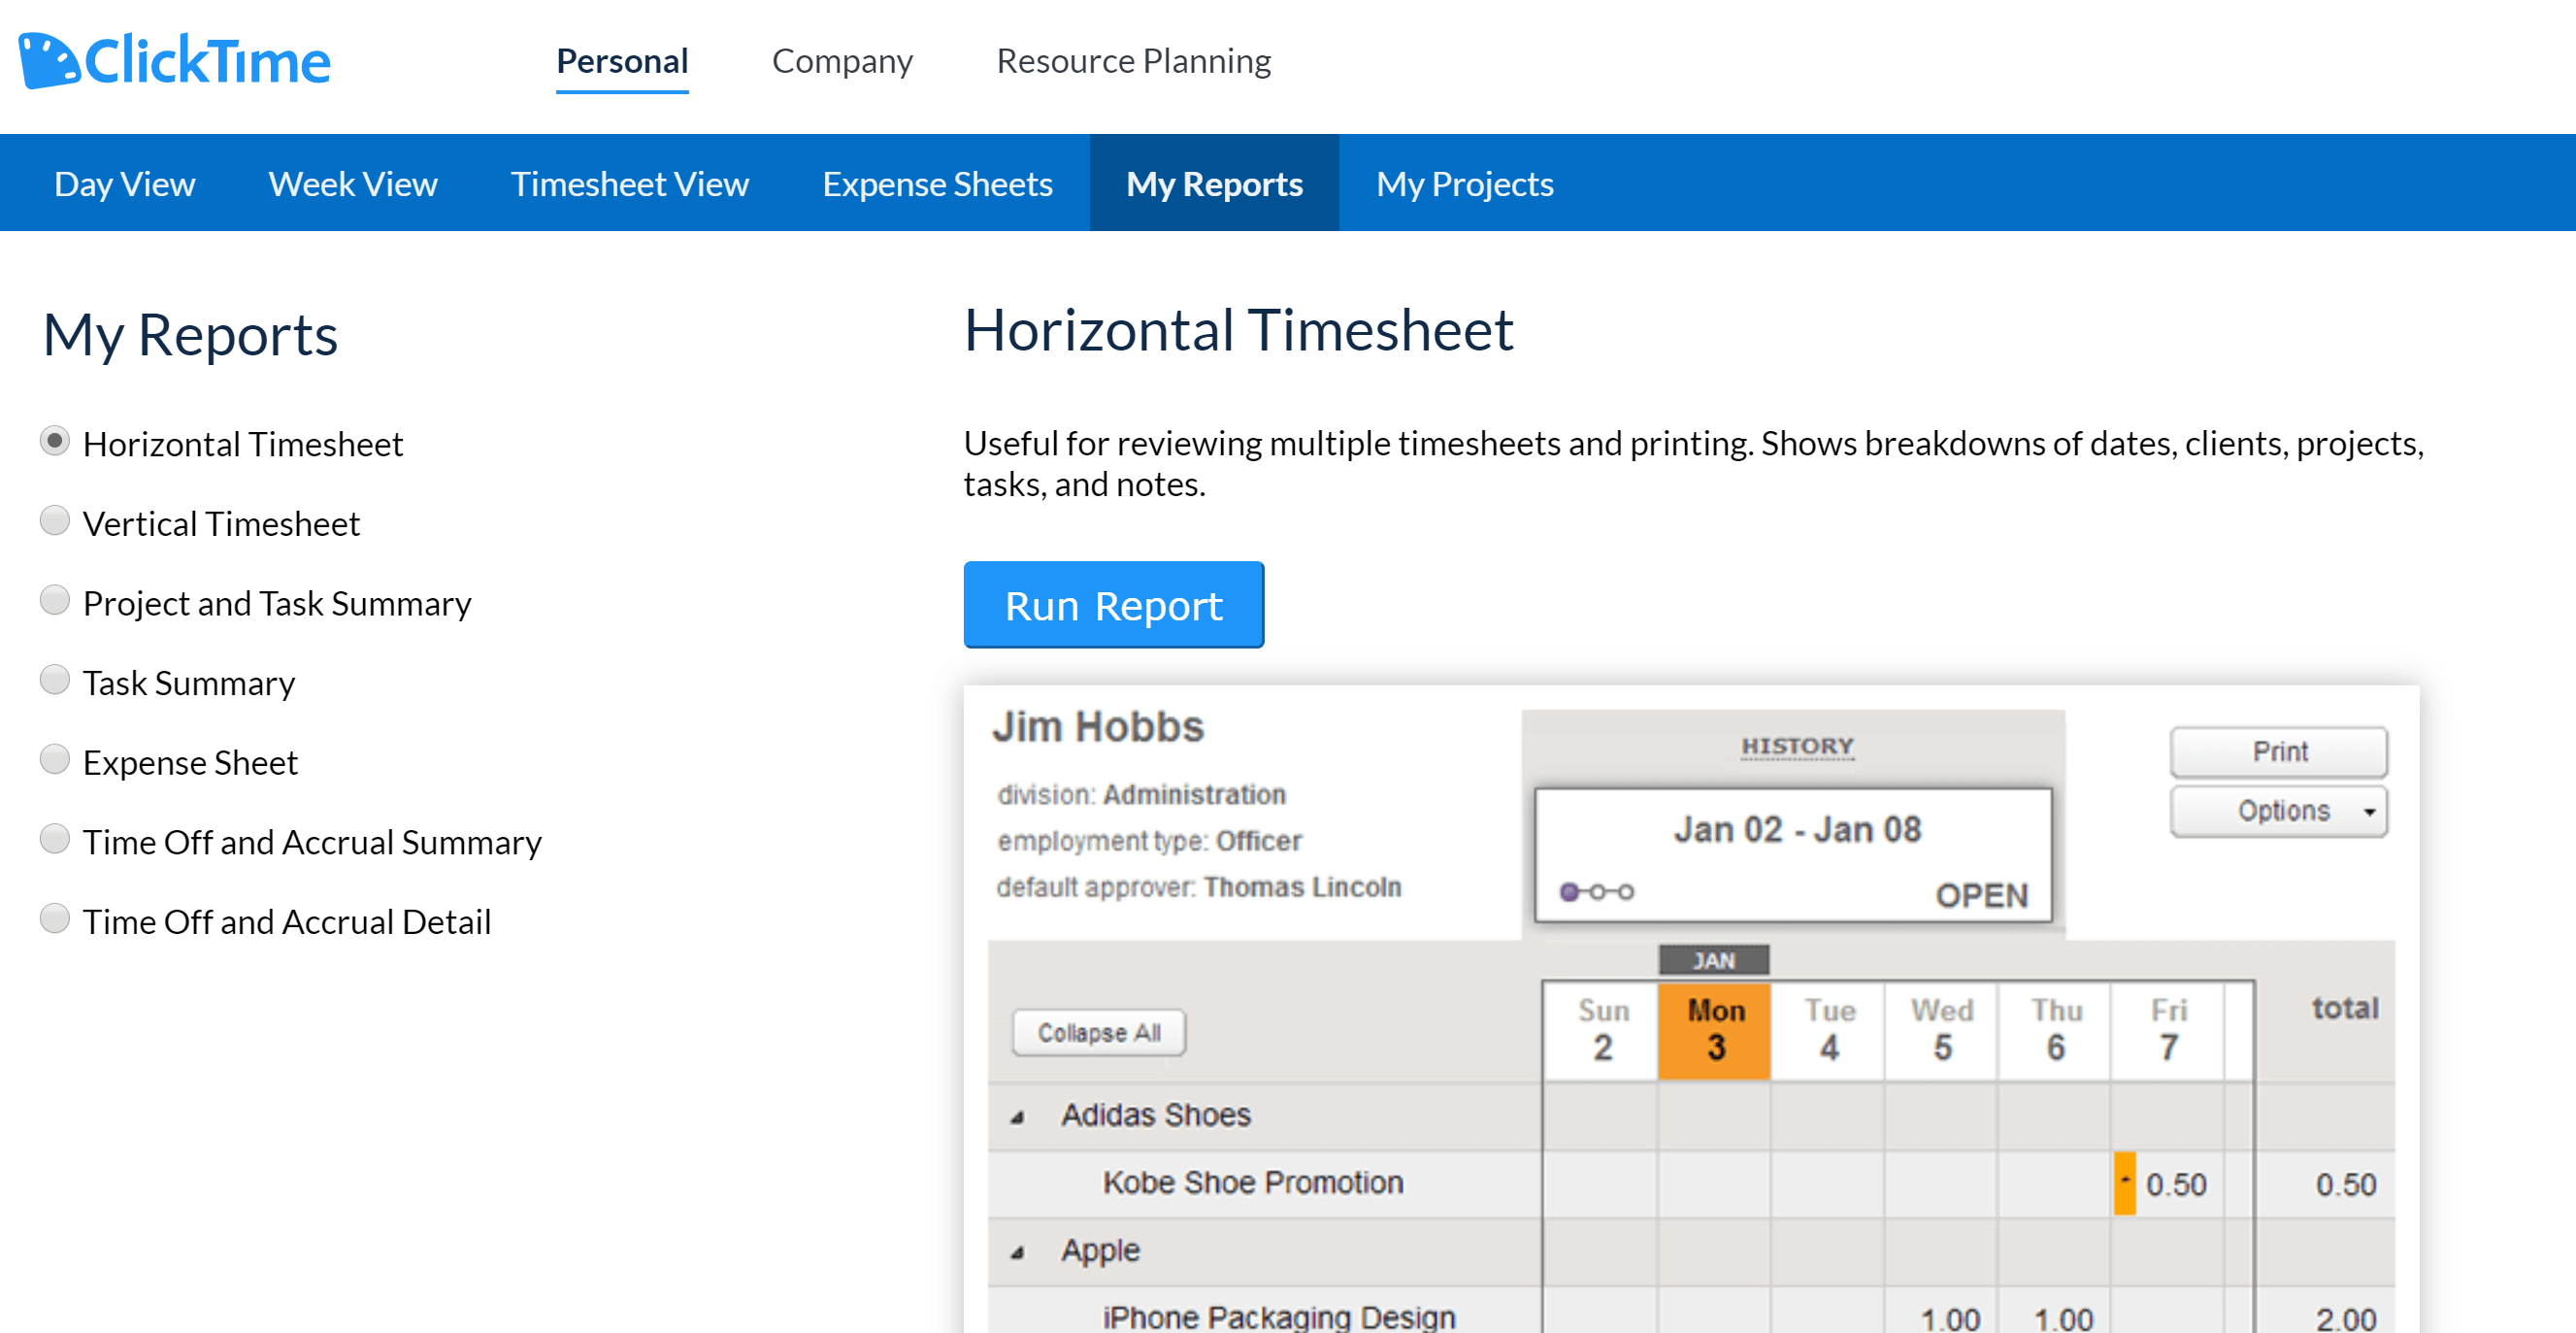The height and width of the screenshot is (1333, 2576).
Task: Open the Options dropdown in the preview
Action: (2277, 810)
